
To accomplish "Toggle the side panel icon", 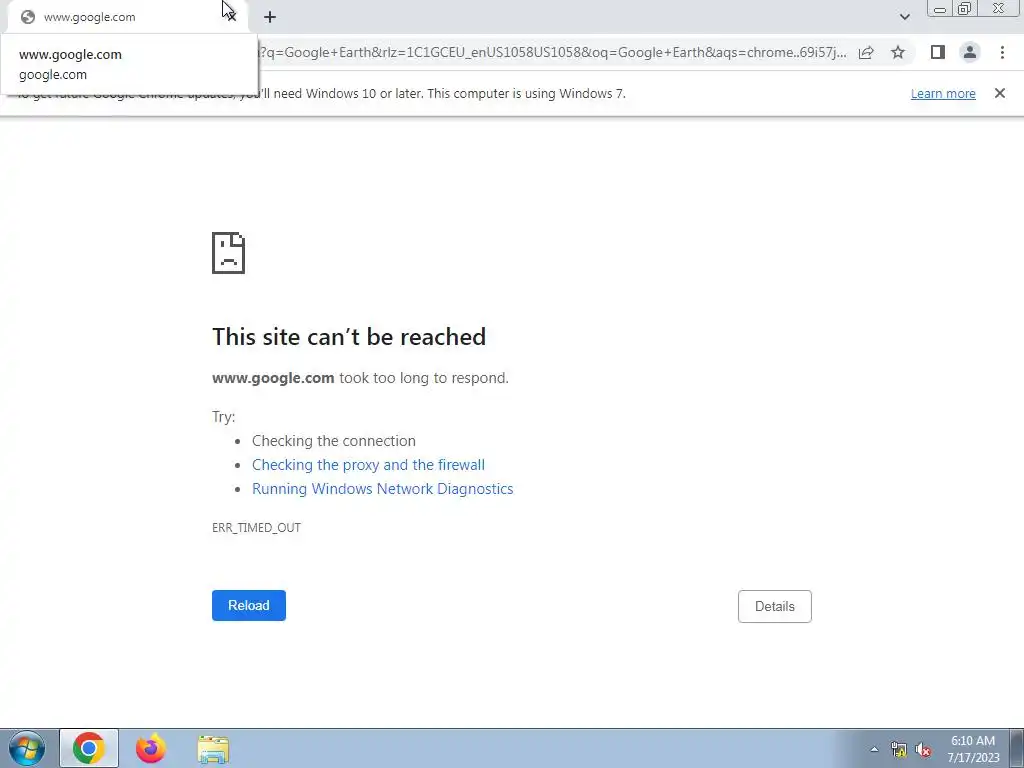I will [938, 52].
